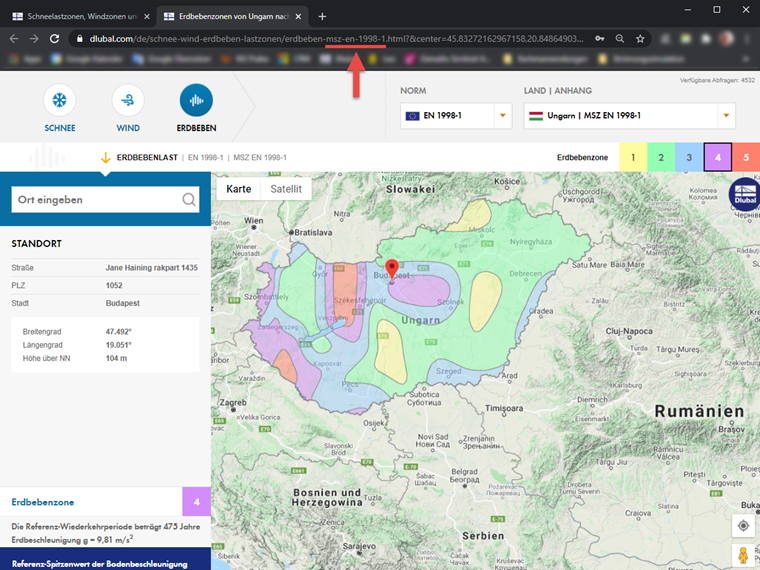The width and height of the screenshot is (760, 570).
Task: Switch map to Satellit view
Action: (x=286, y=189)
